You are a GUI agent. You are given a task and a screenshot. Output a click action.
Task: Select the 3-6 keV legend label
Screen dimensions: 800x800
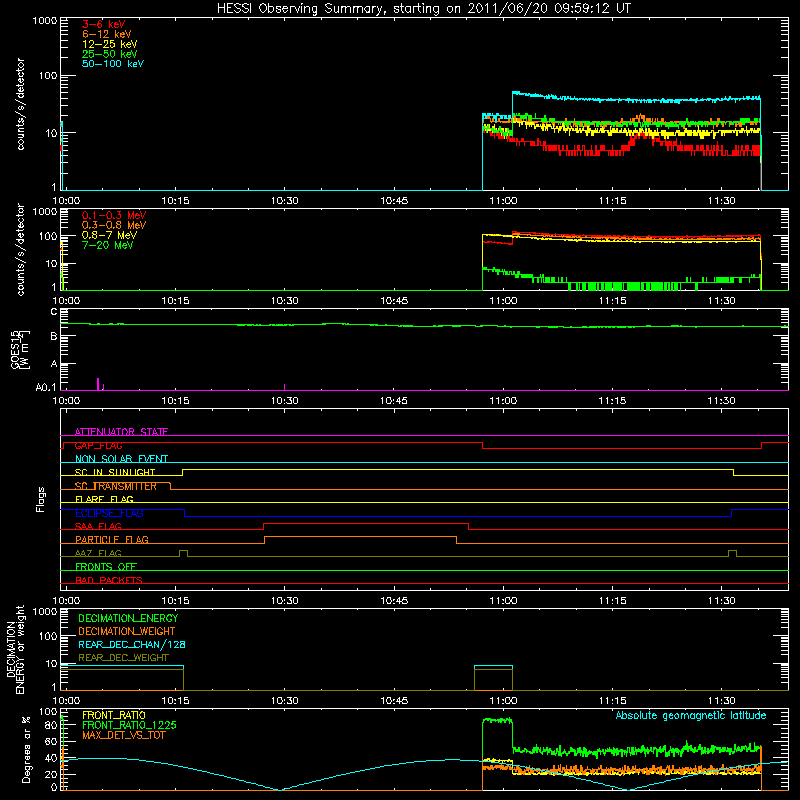point(104,24)
